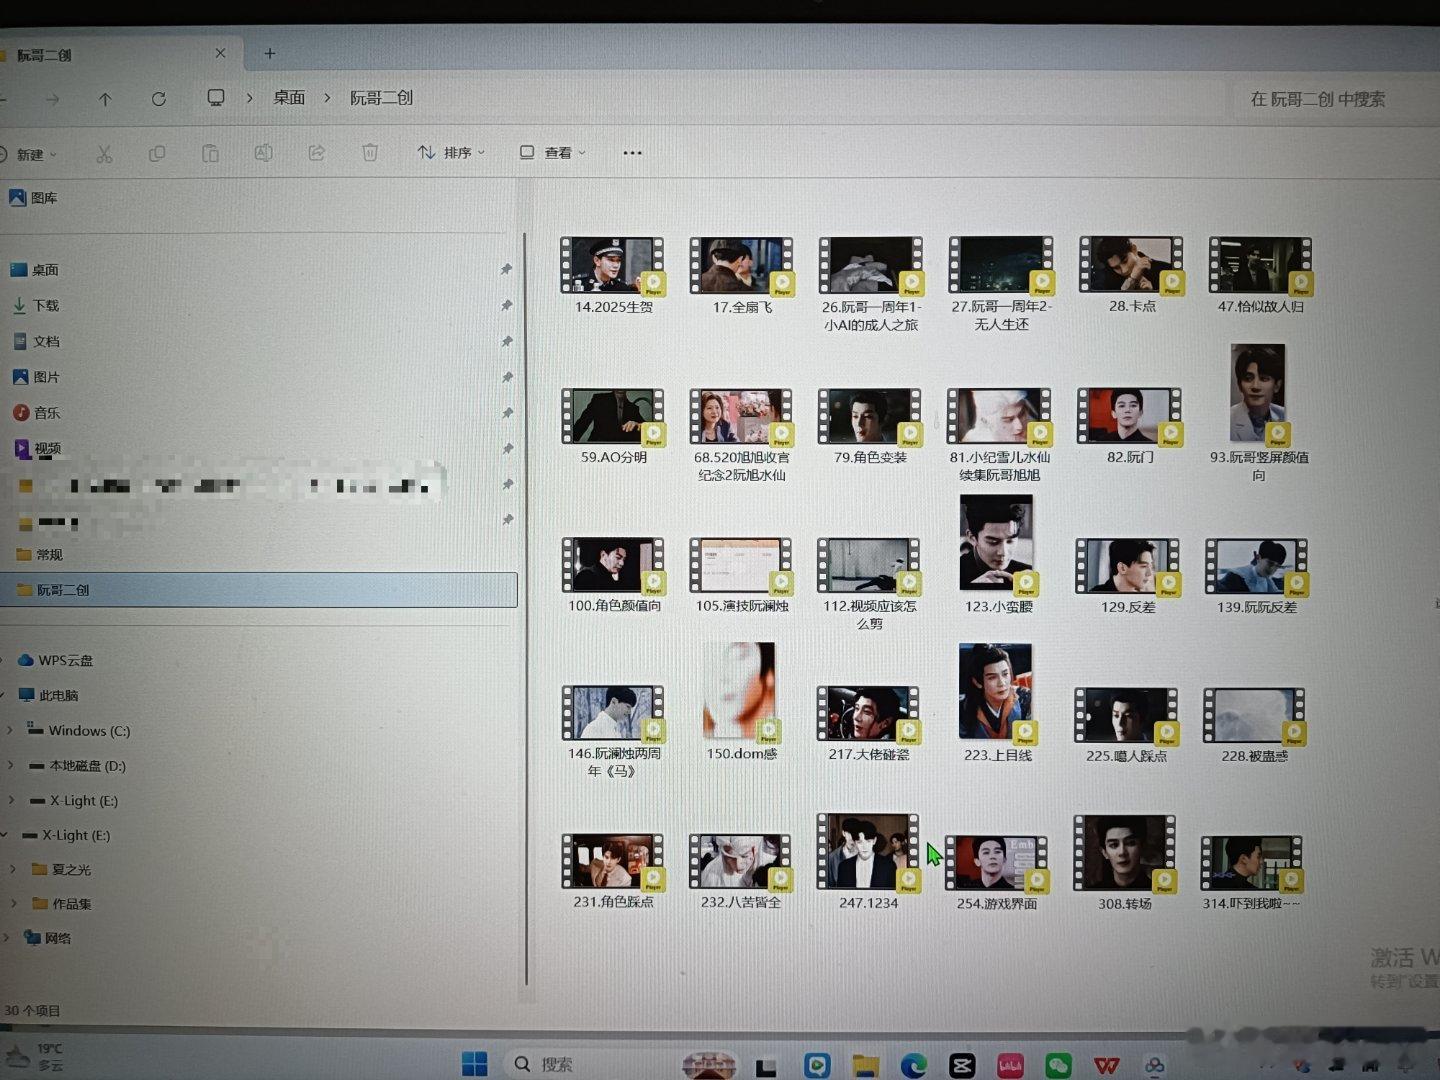Launch Microsoft Edge from the taskbar
Screen dimensions: 1440x1080
[913, 1066]
